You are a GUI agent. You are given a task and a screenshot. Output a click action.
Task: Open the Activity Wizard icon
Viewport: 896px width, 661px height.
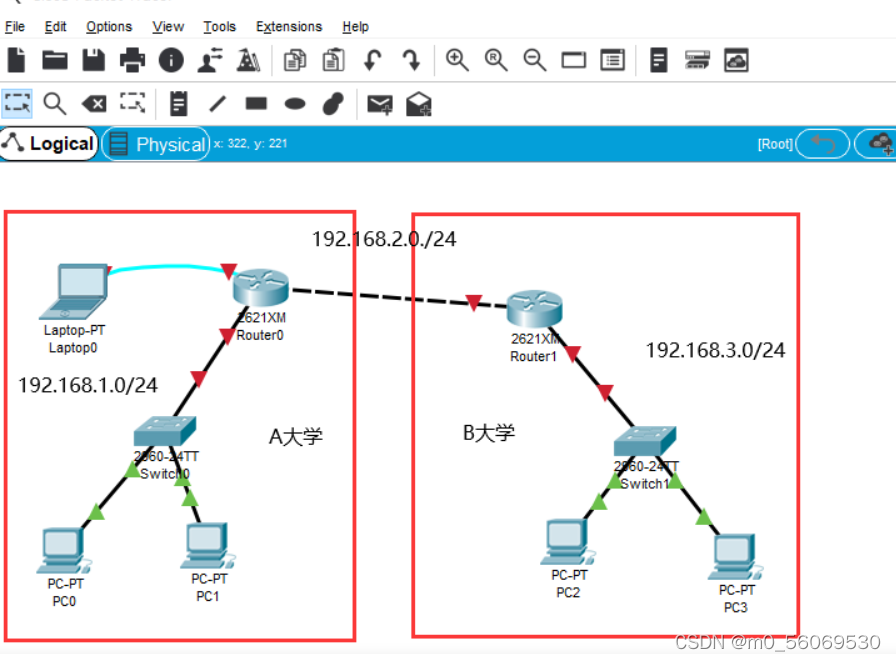249,60
